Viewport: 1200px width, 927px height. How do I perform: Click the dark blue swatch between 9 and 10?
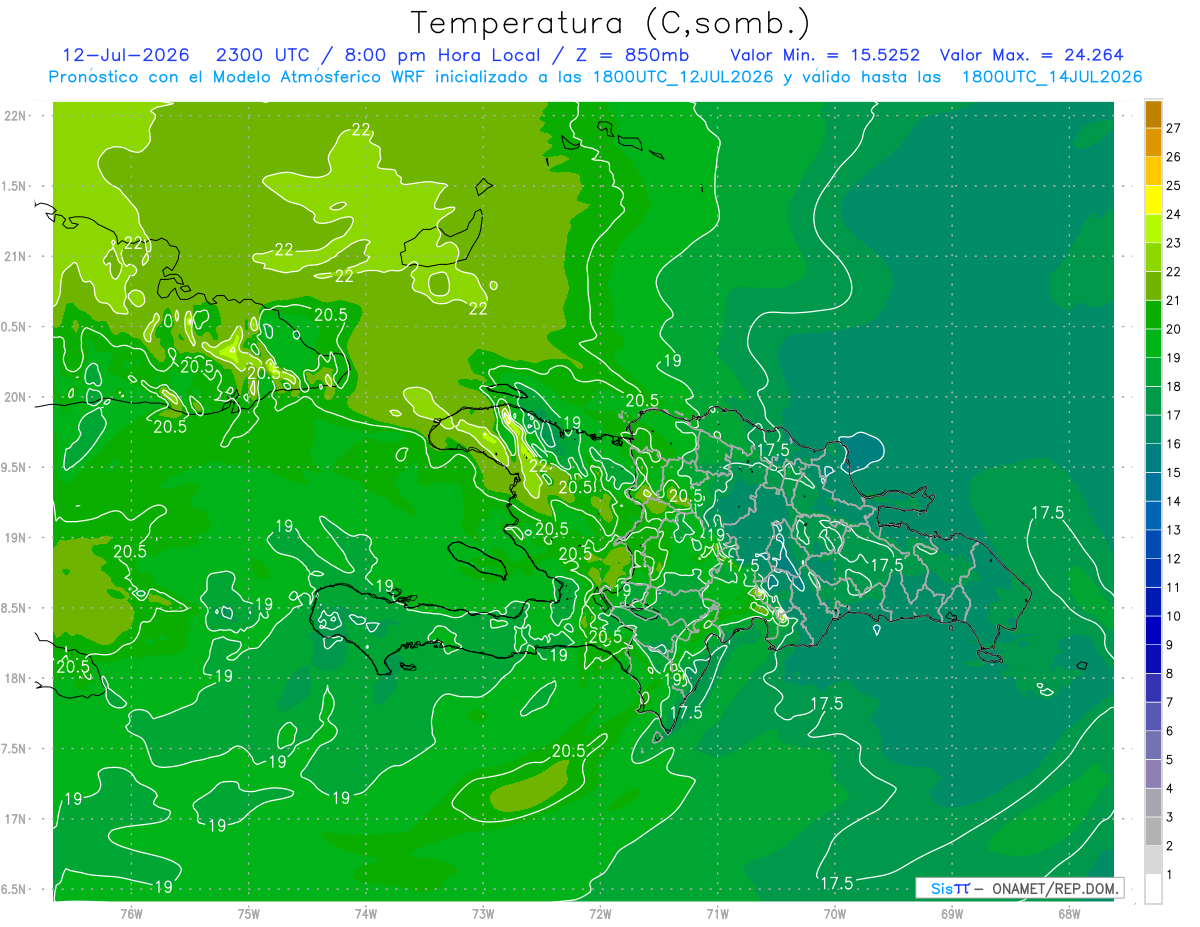(x=1153, y=631)
